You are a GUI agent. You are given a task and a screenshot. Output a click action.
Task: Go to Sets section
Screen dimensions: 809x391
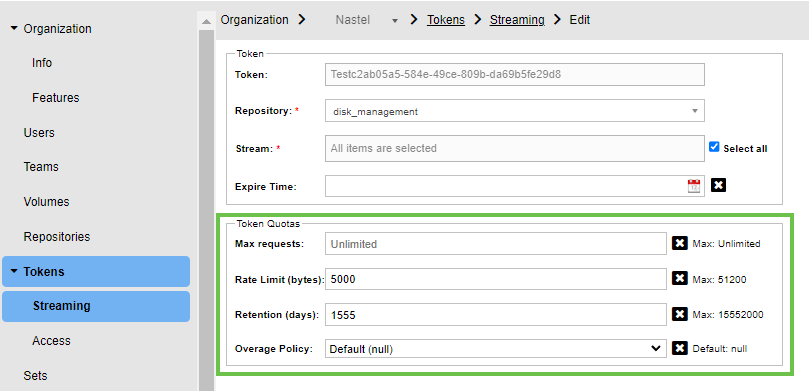36,376
